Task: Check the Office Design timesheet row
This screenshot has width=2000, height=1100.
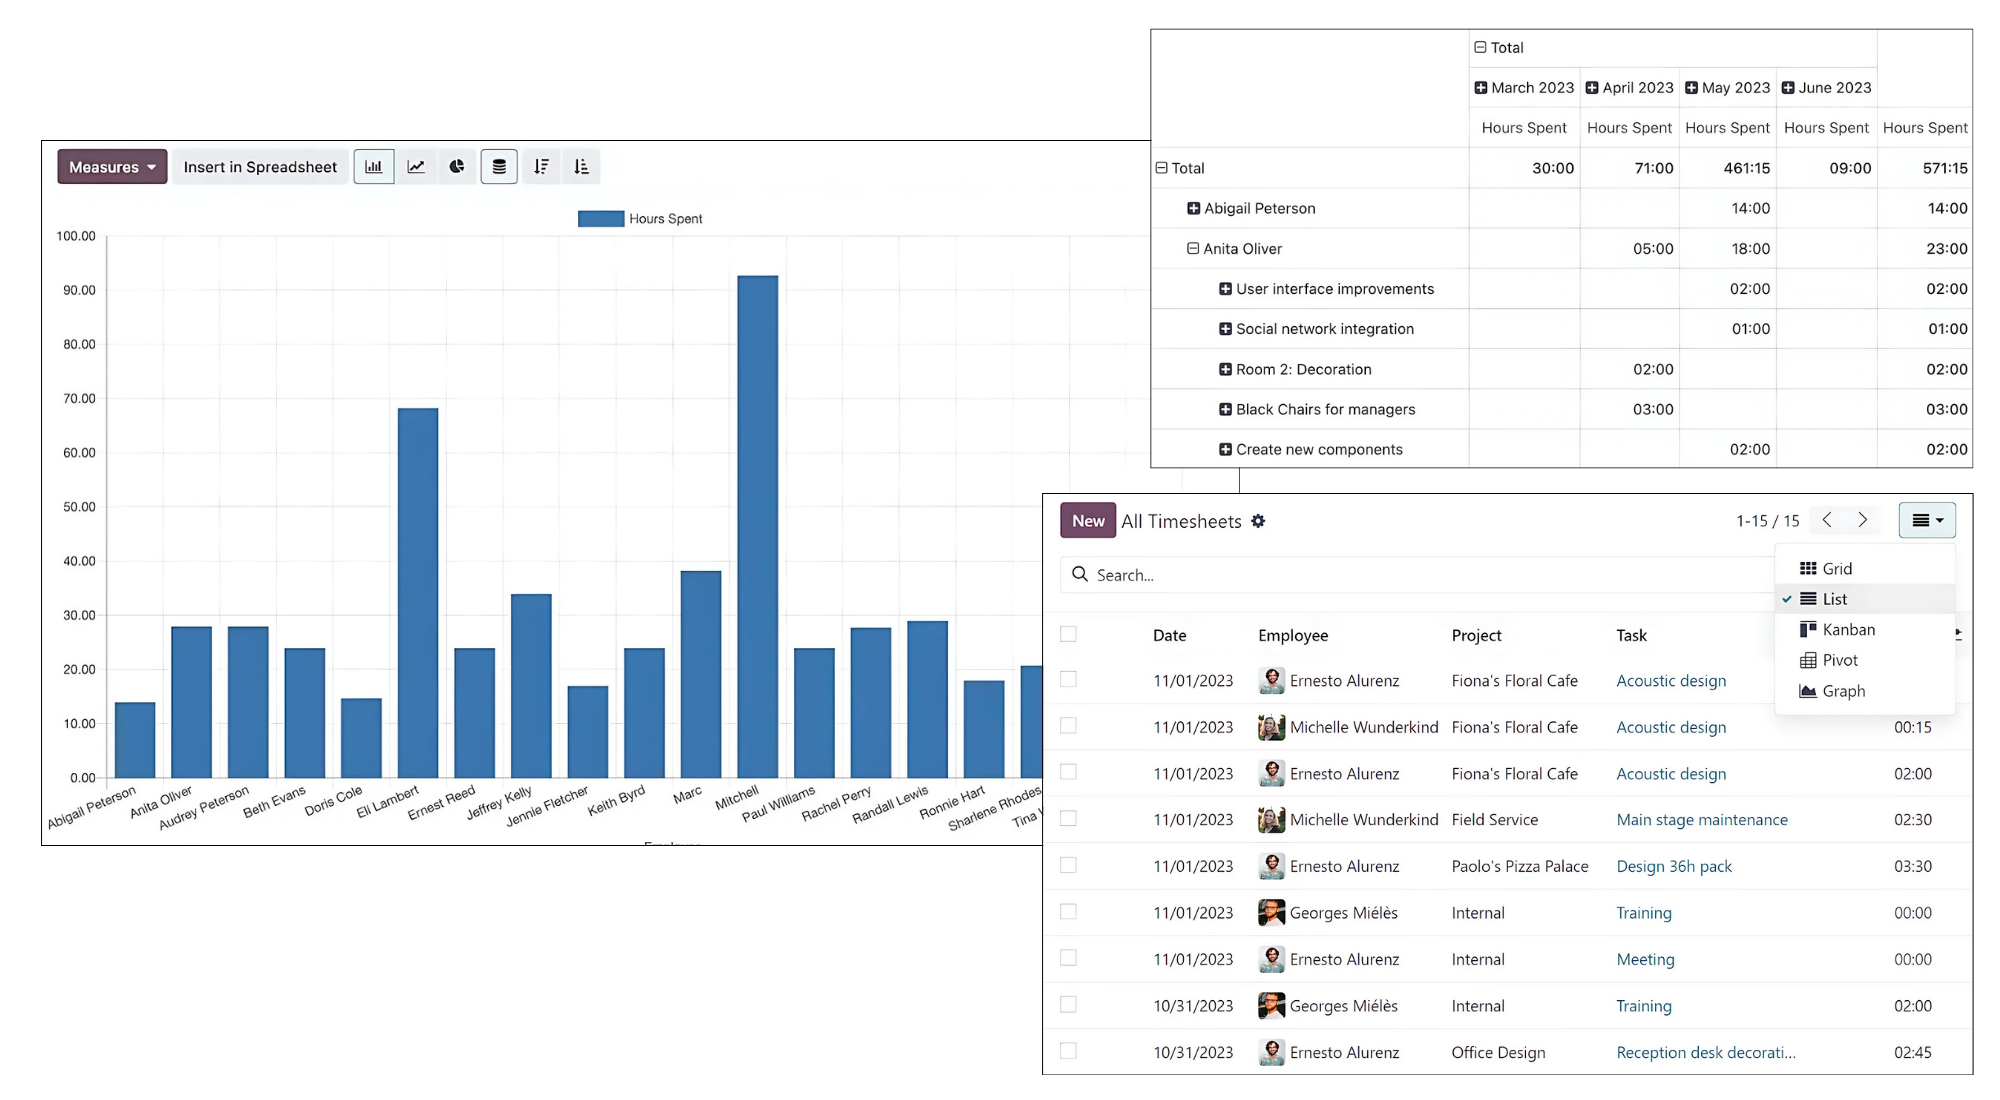Action: (1068, 1051)
